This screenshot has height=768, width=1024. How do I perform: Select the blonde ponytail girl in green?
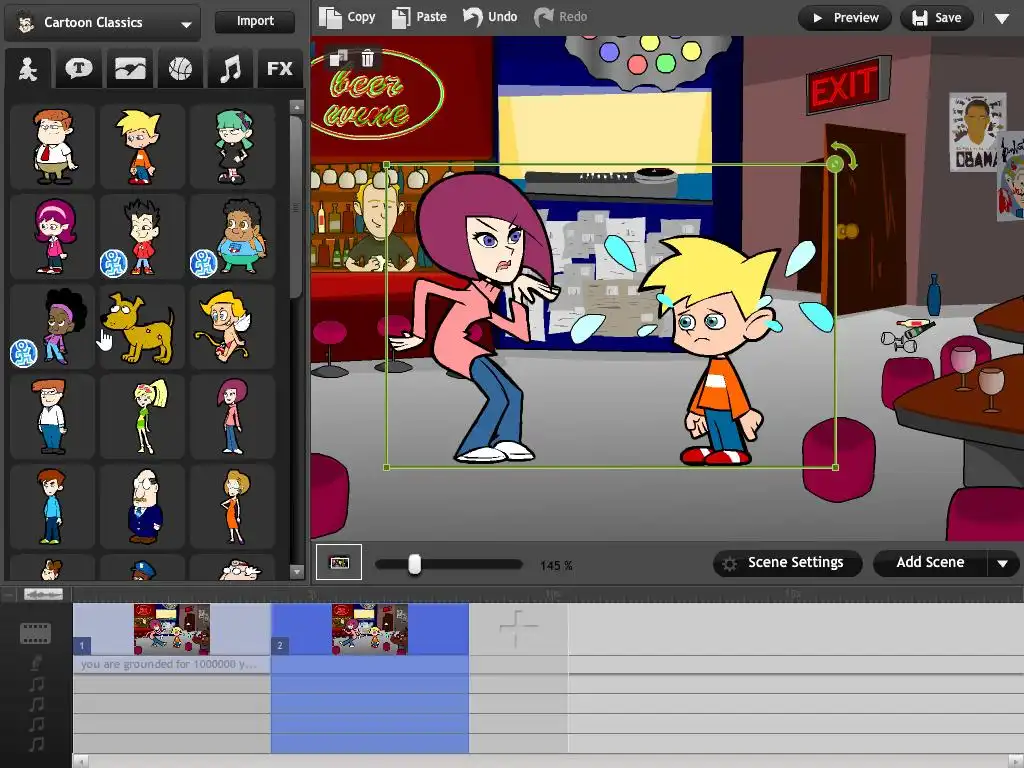pyautogui.click(x=142, y=417)
